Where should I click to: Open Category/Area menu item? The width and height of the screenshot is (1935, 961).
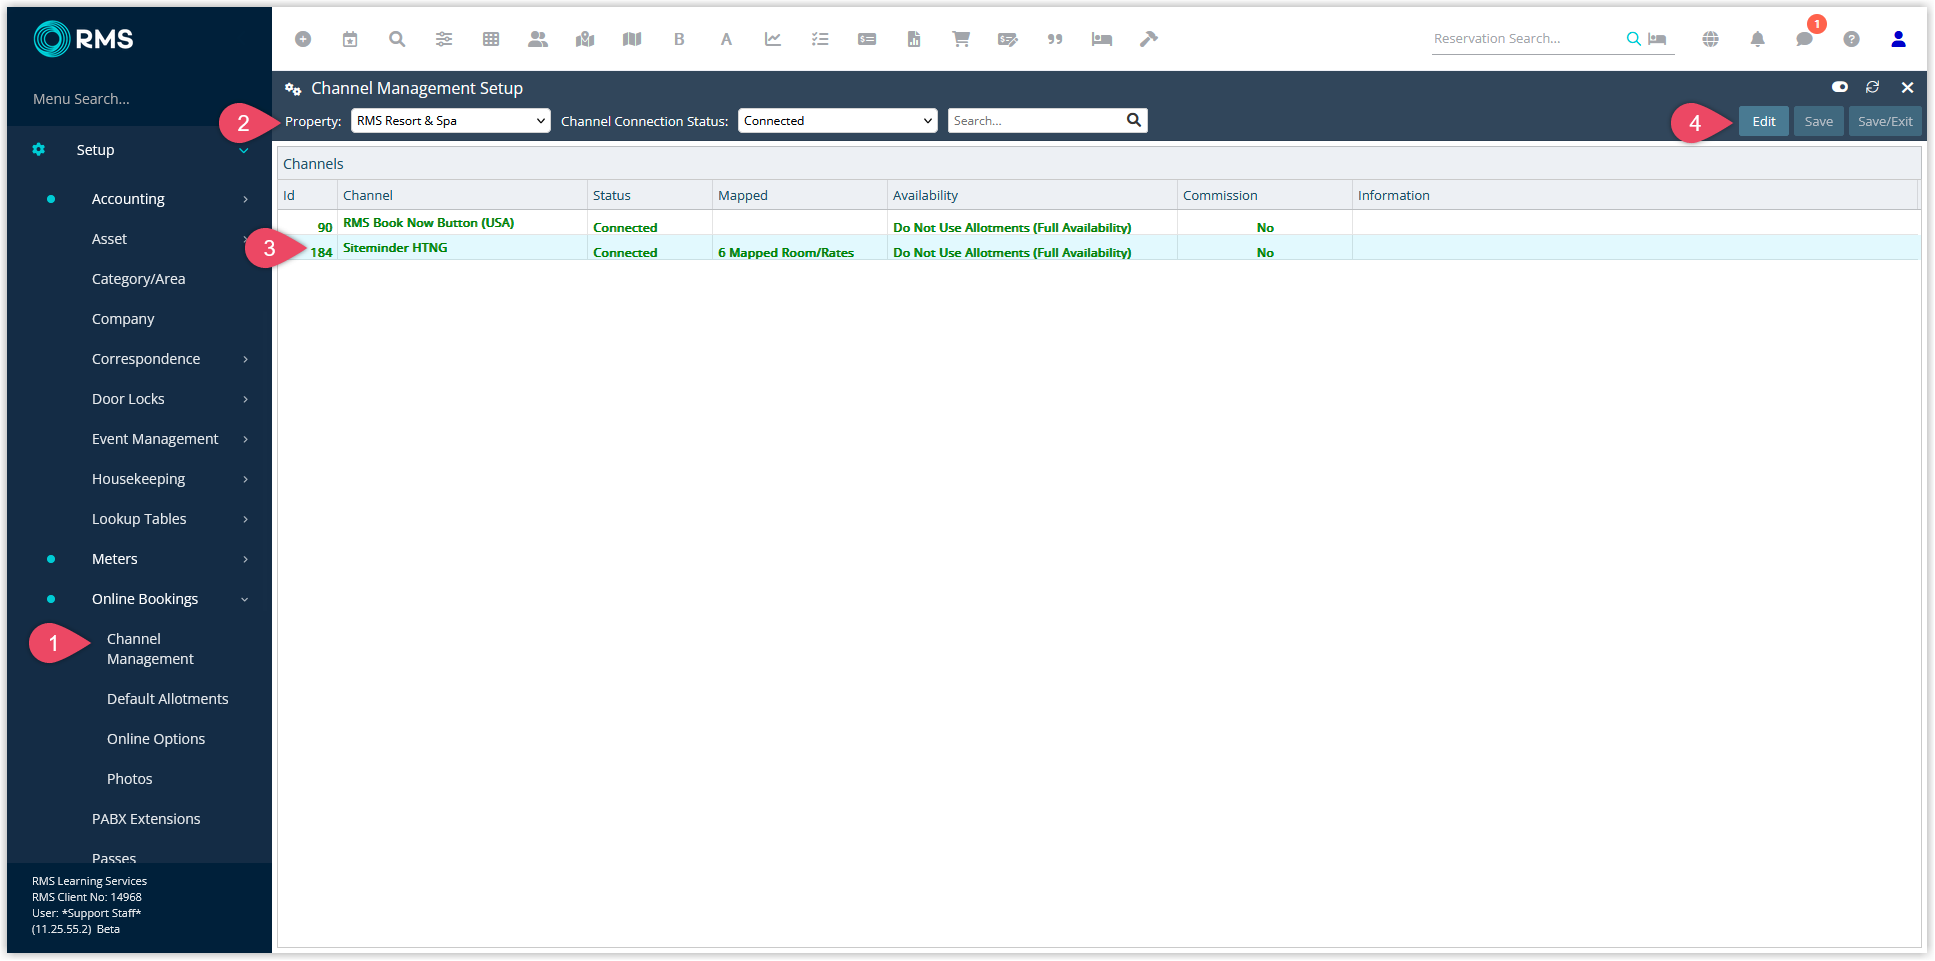[x=138, y=279]
